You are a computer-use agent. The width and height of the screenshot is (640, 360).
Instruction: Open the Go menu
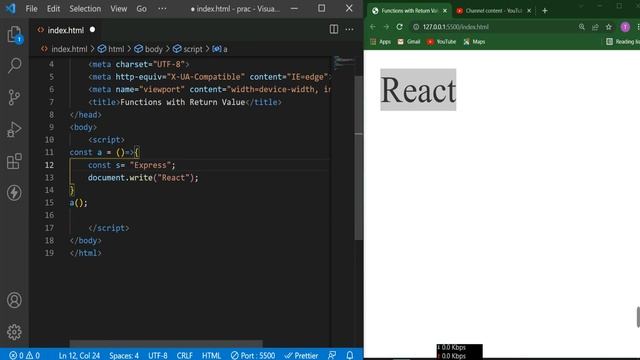141,9
